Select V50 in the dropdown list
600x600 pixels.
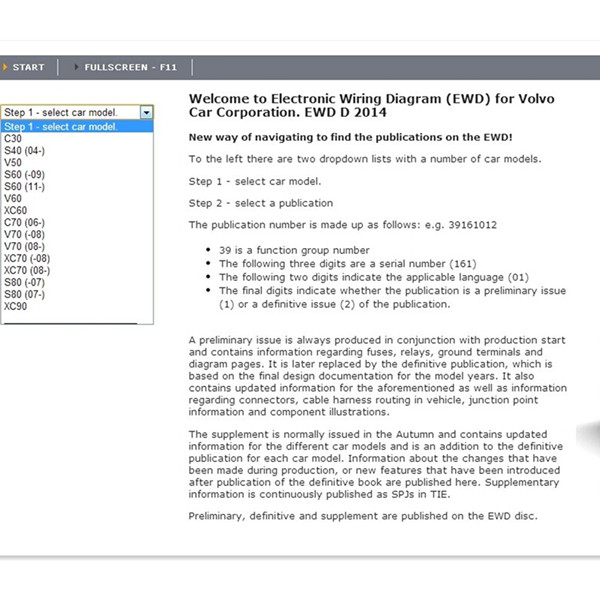coord(13,163)
